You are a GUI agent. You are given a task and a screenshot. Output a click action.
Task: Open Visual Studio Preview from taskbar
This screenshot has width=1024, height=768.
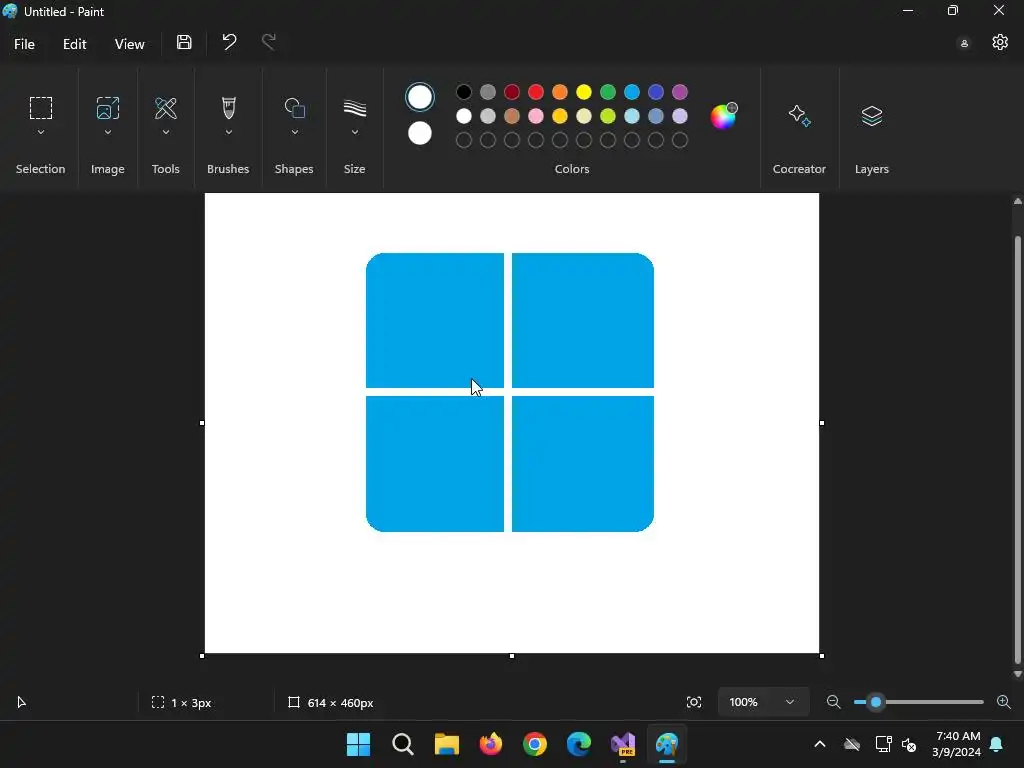[623, 744]
